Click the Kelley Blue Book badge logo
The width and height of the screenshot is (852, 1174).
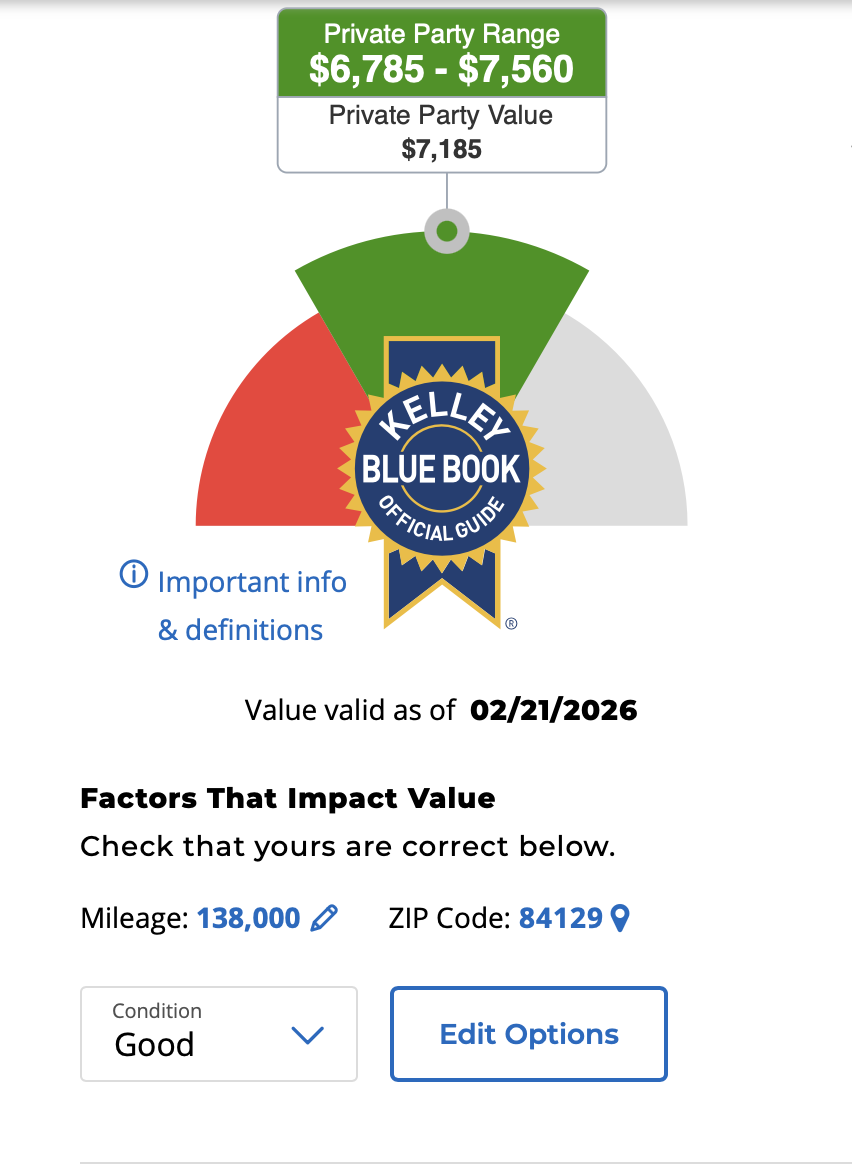[441, 470]
